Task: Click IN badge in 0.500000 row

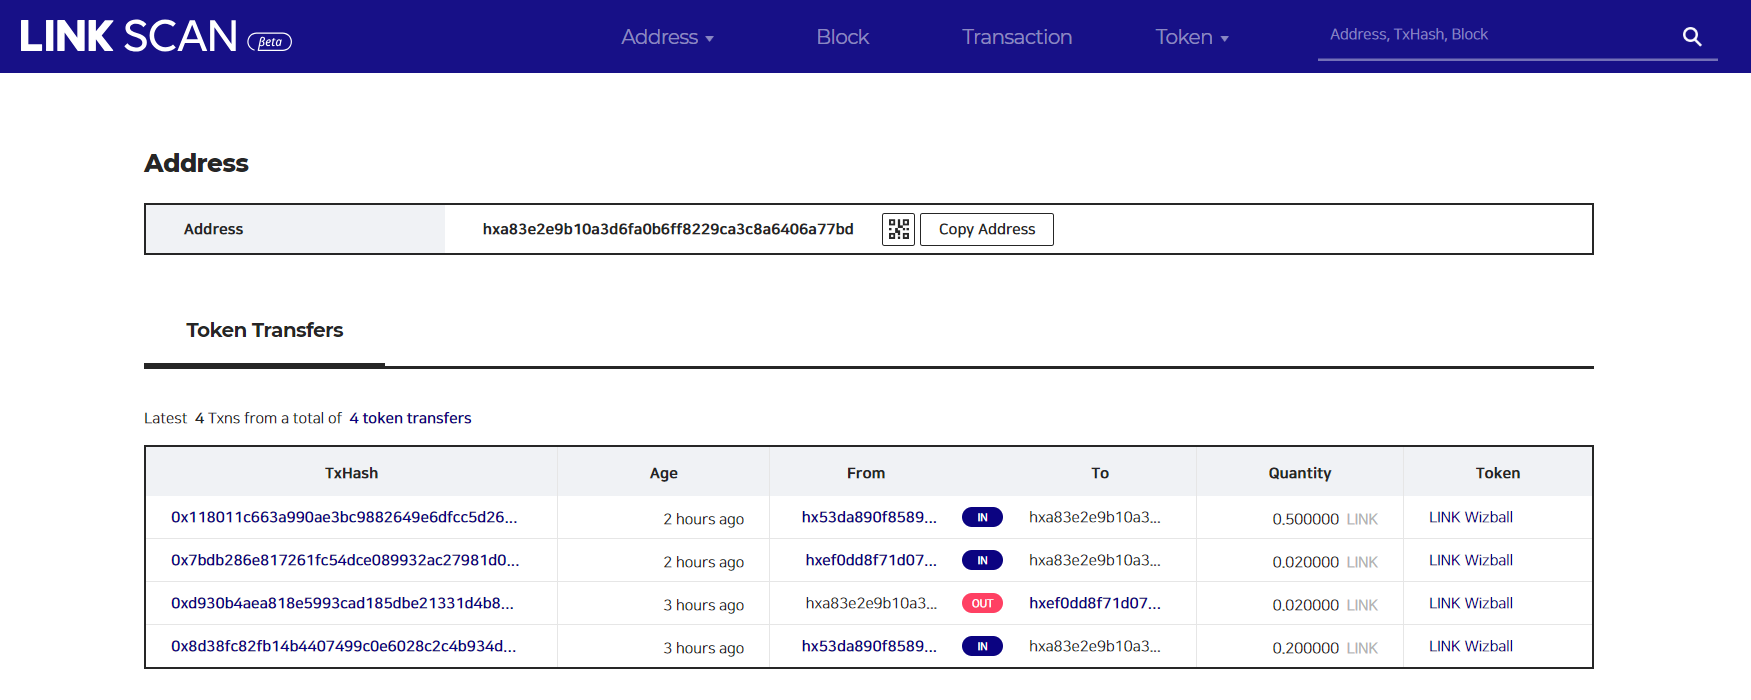Action: point(982,517)
